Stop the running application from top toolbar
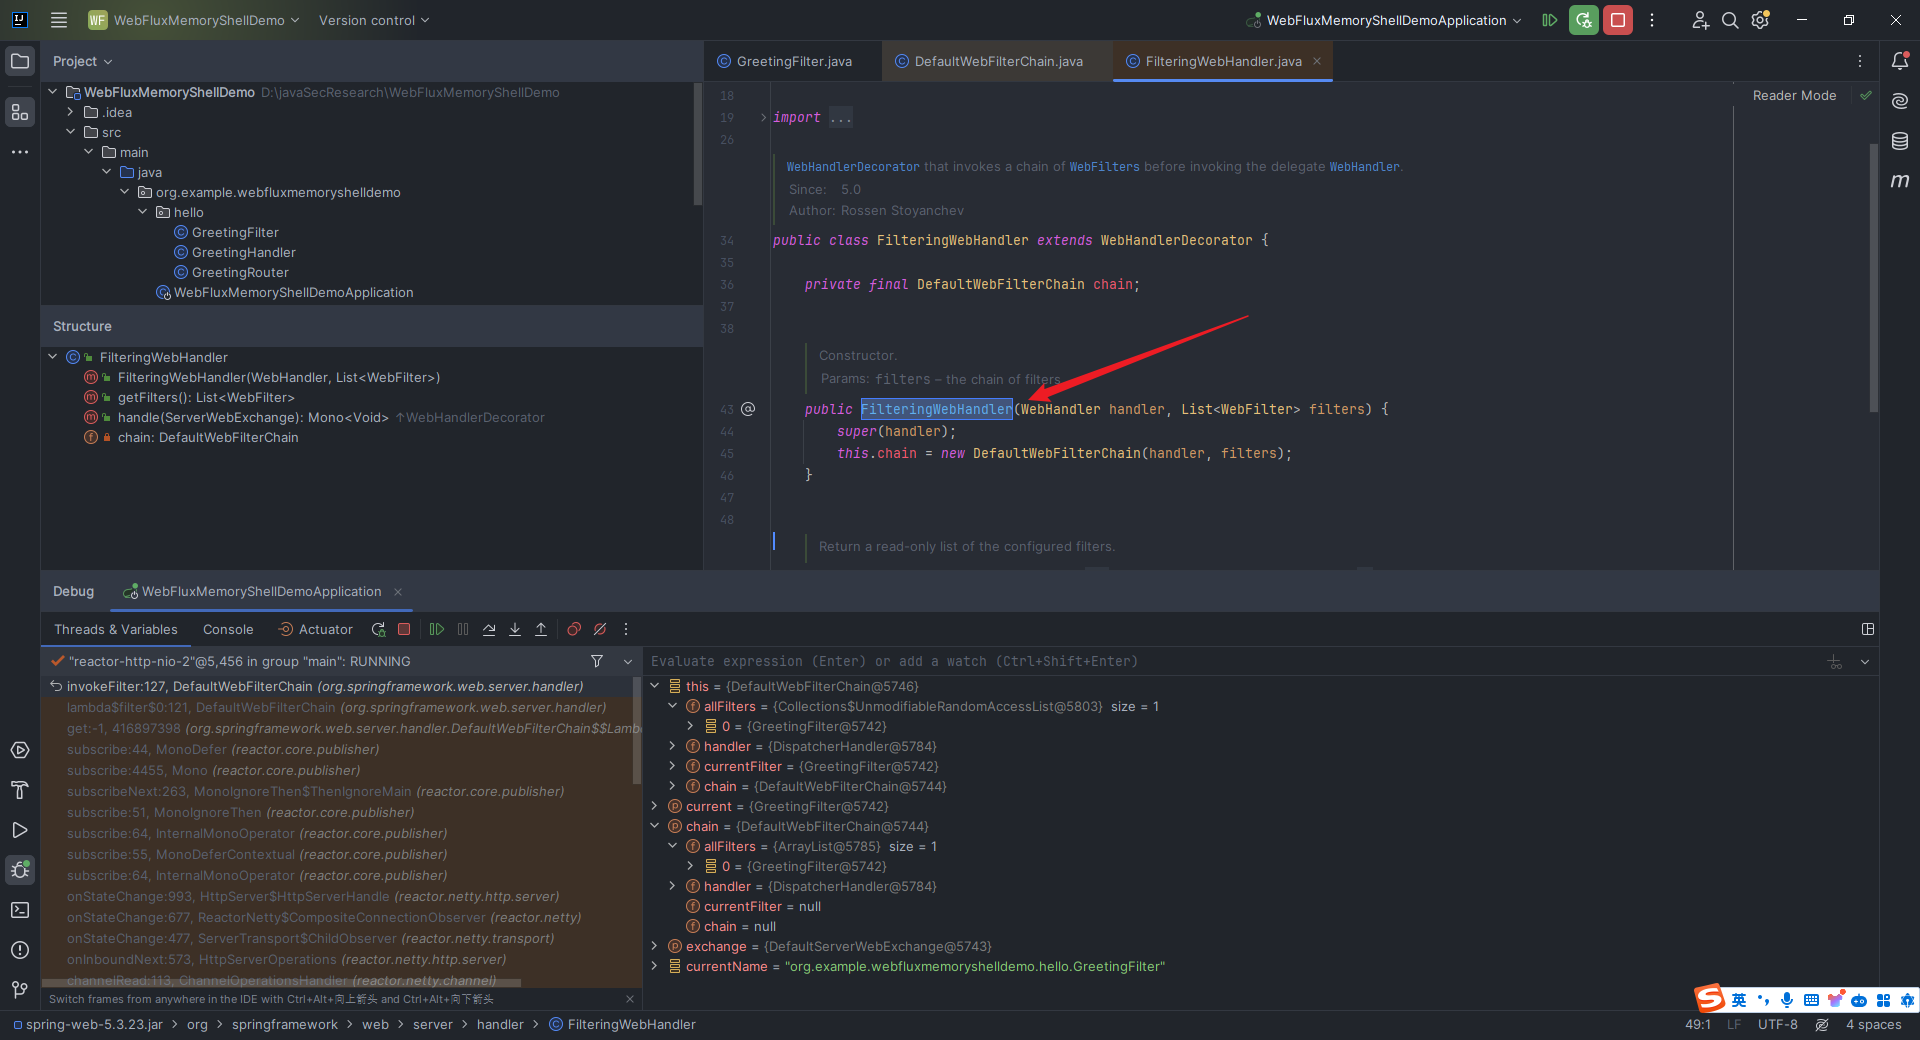Viewport: 1920px width, 1040px height. point(1617,20)
